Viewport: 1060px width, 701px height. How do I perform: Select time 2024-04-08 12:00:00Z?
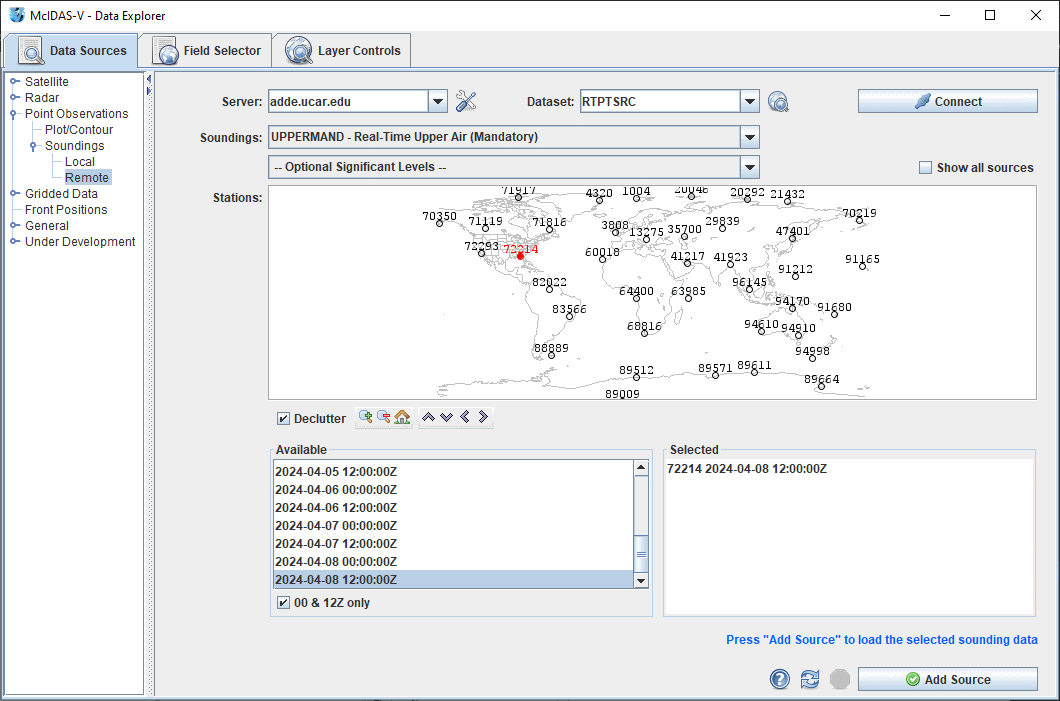click(453, 579)
